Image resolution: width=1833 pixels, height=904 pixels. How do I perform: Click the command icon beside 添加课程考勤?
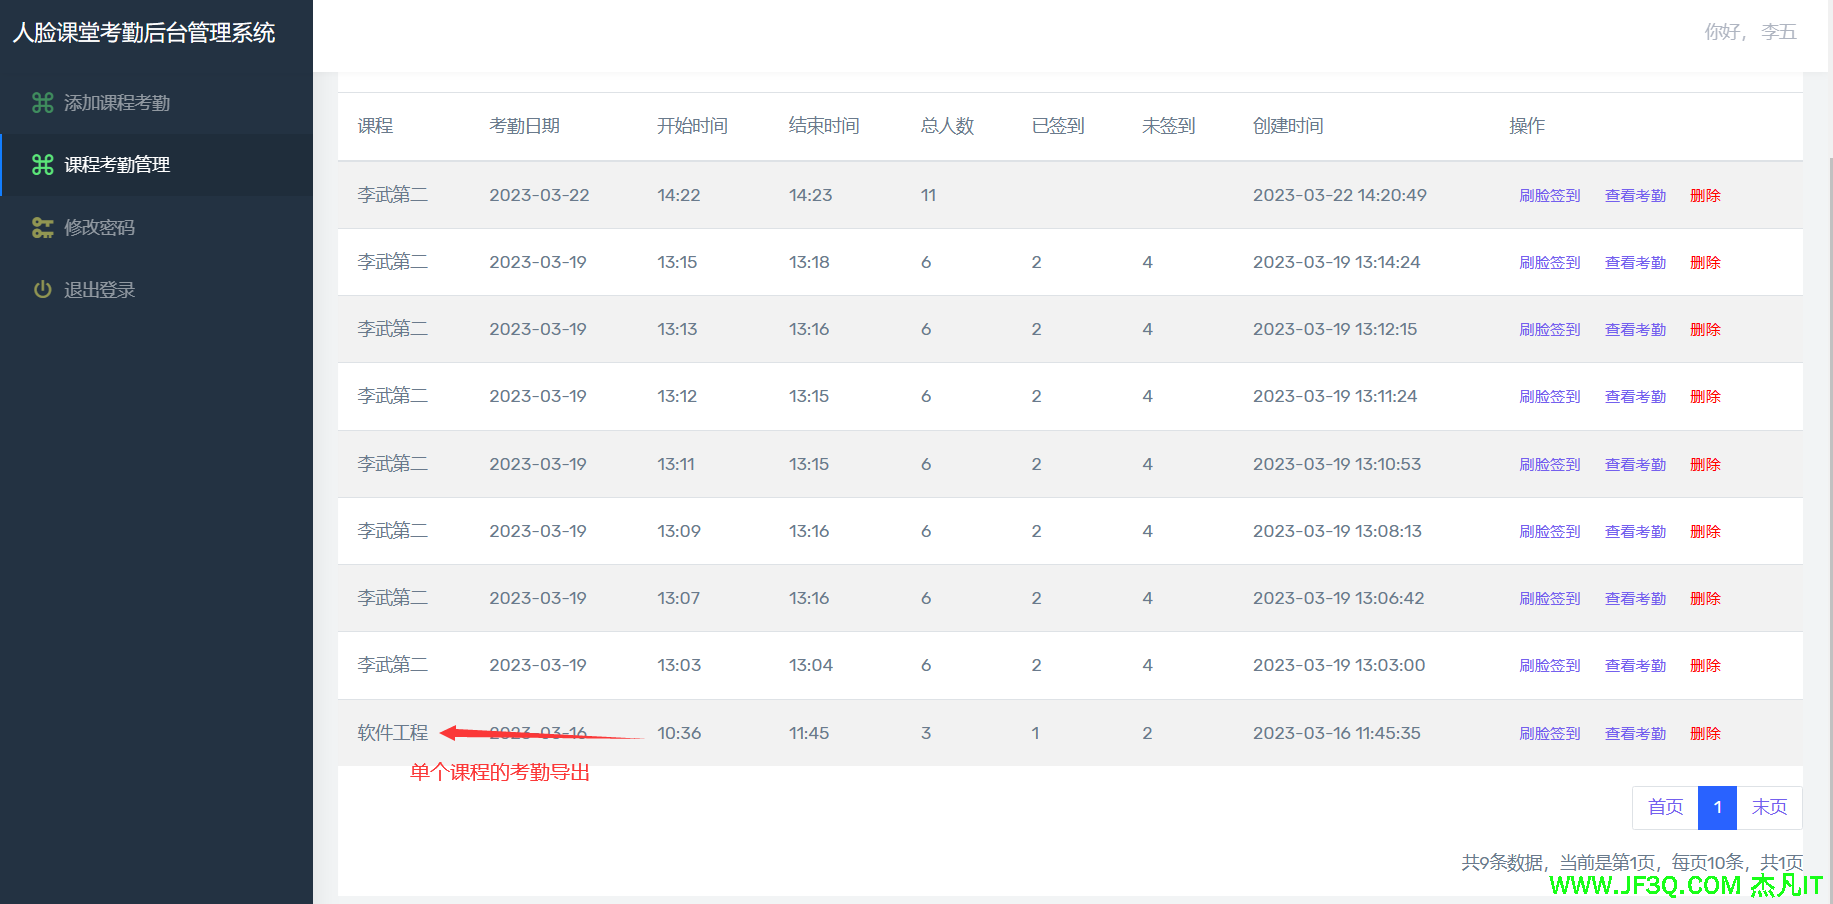(42, 103)
